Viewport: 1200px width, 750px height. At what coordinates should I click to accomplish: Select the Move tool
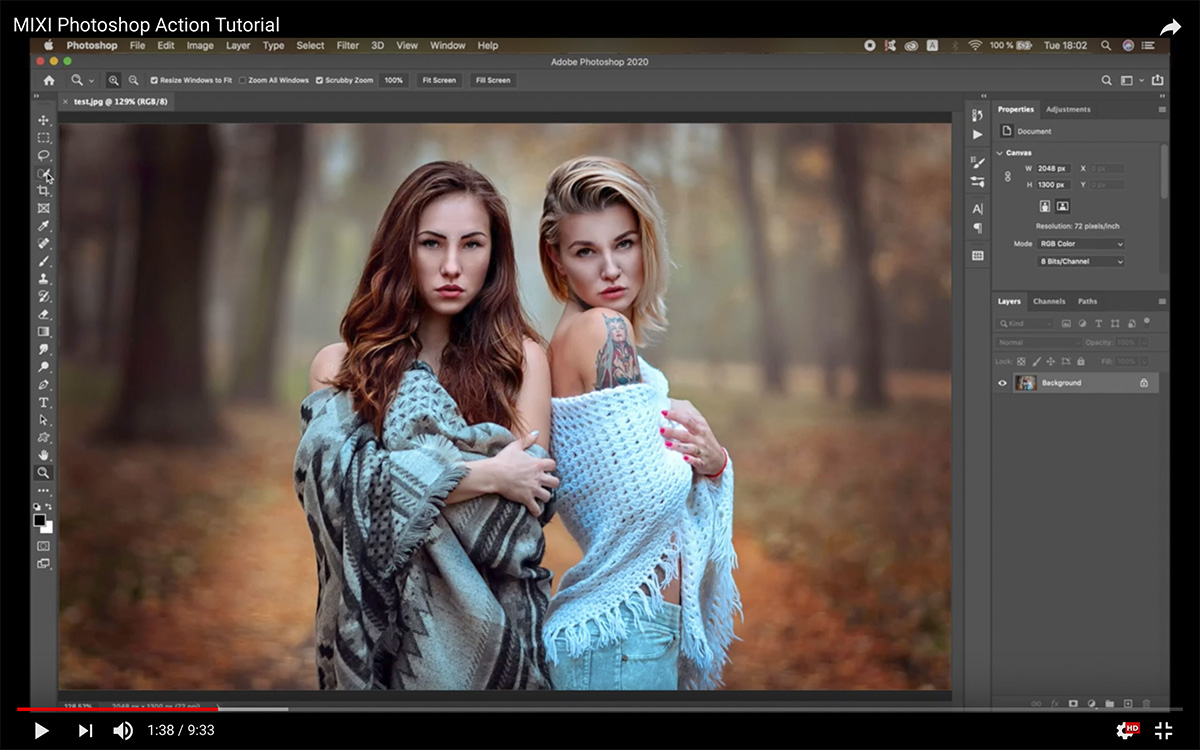coord(44,120)
